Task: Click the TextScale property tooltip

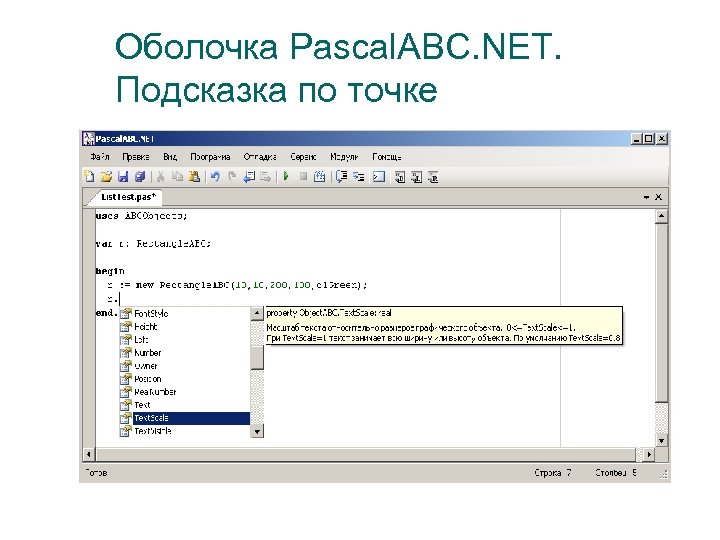Action: coord(444,326)
